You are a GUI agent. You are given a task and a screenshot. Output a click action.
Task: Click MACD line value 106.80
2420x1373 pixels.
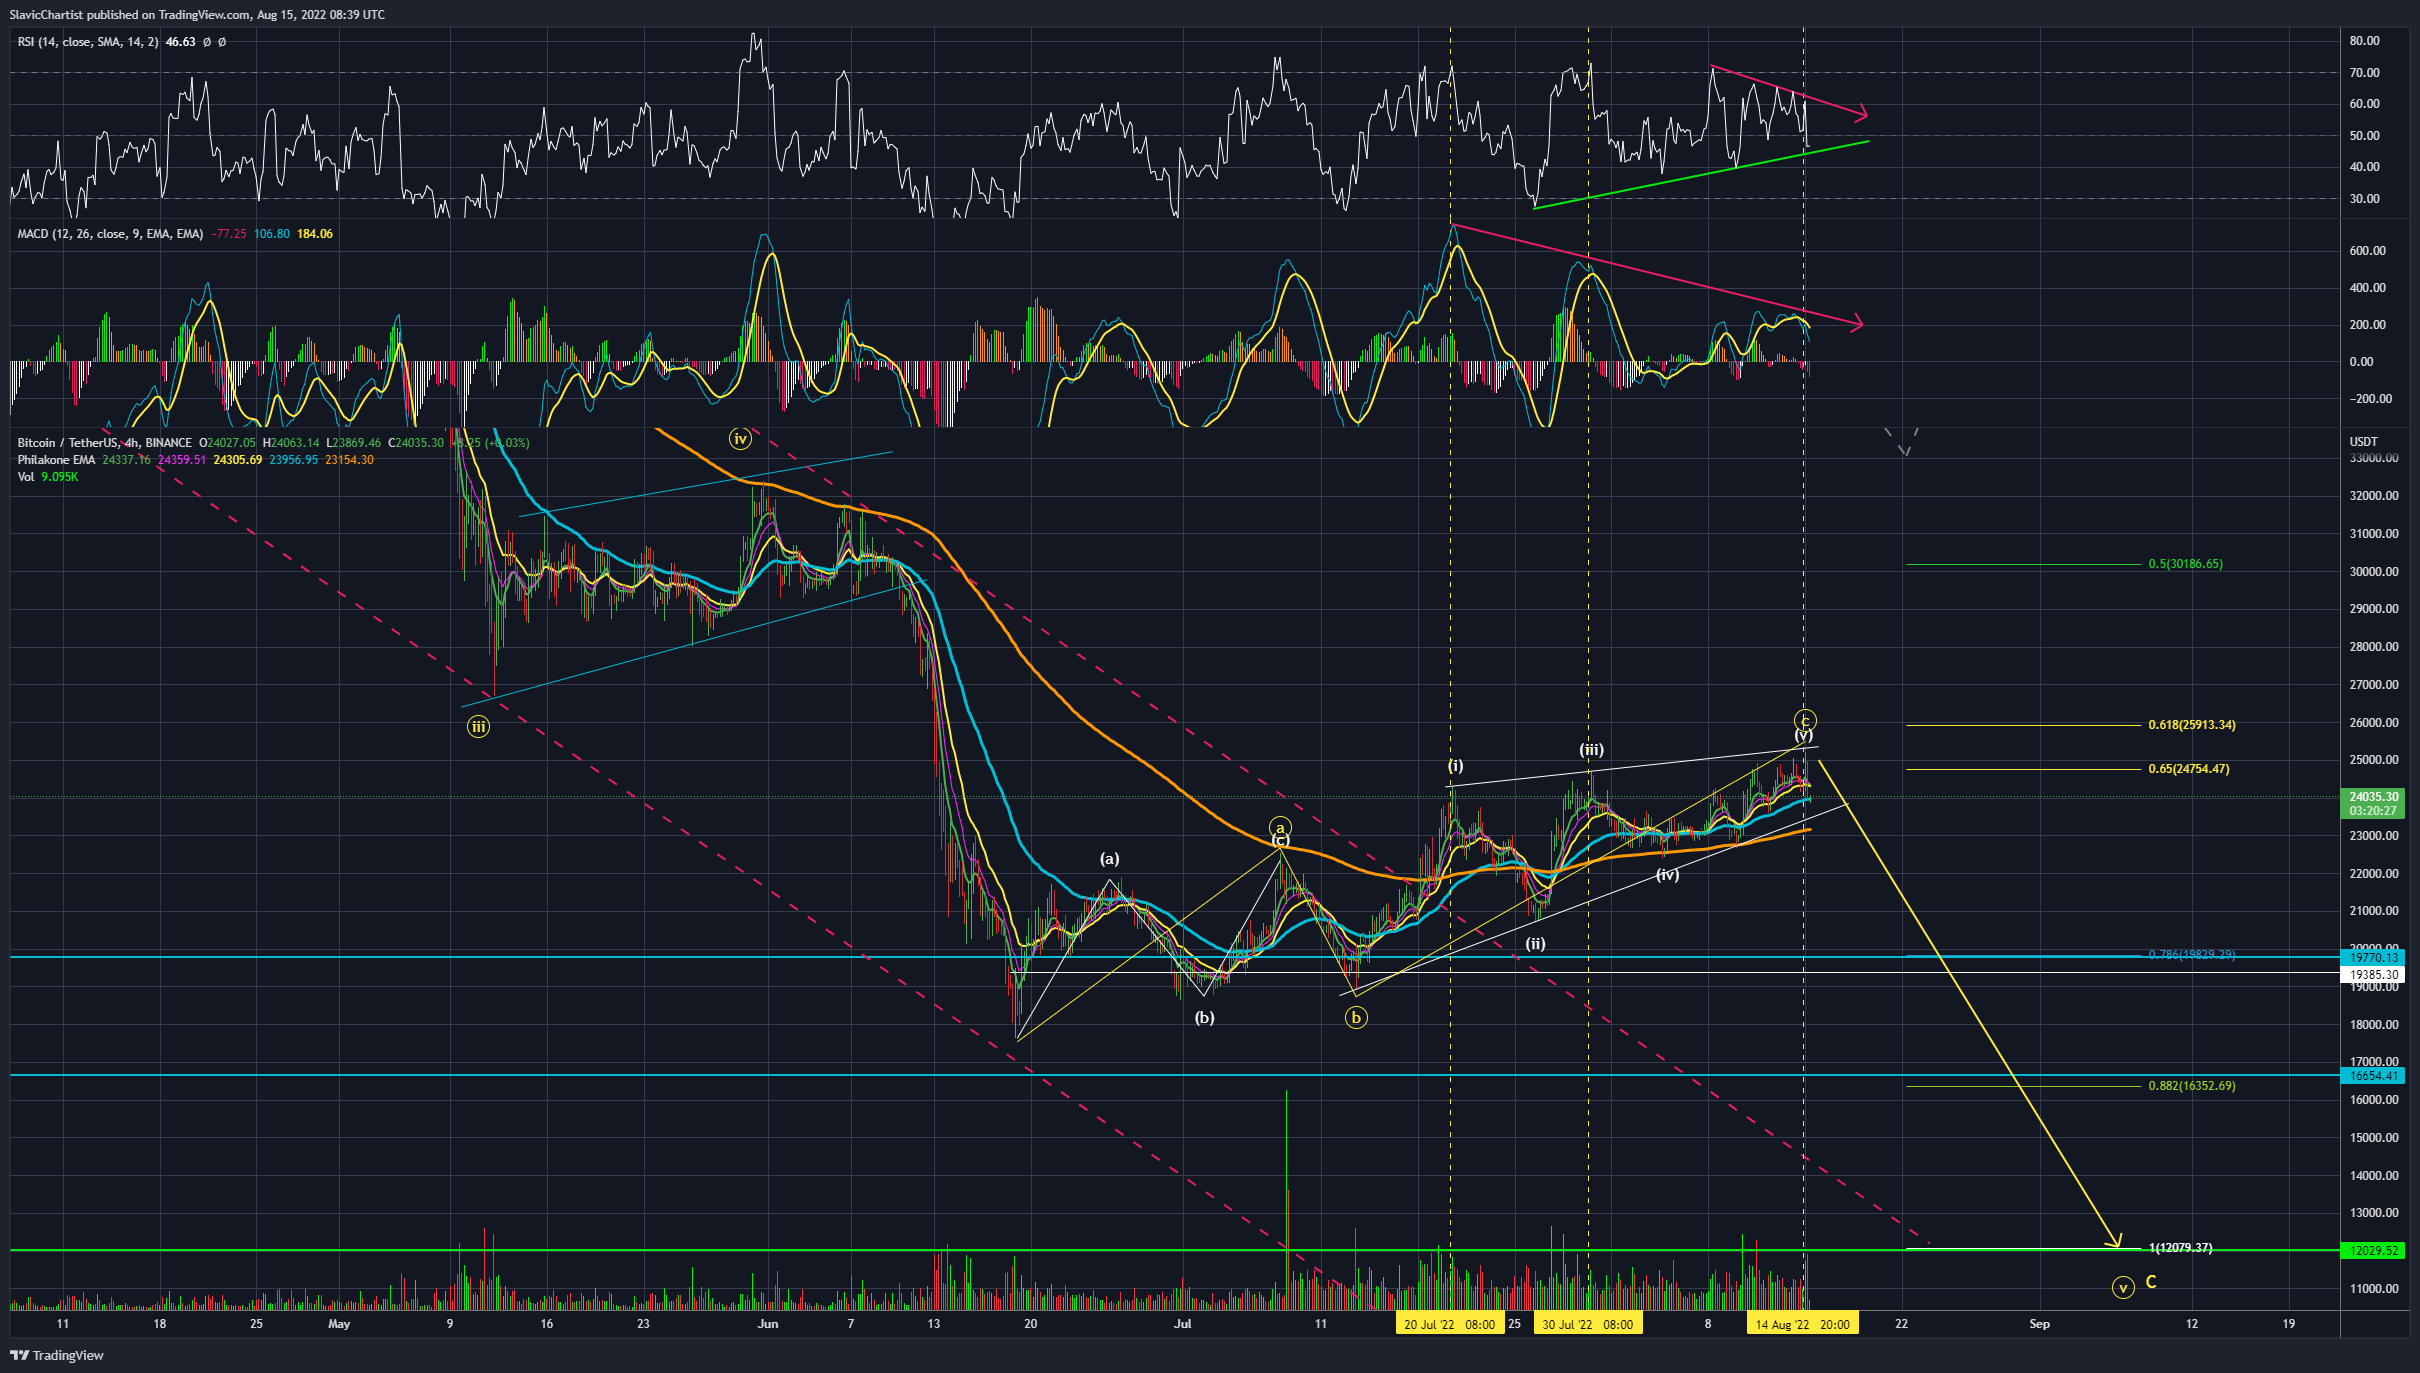[272, 234]
